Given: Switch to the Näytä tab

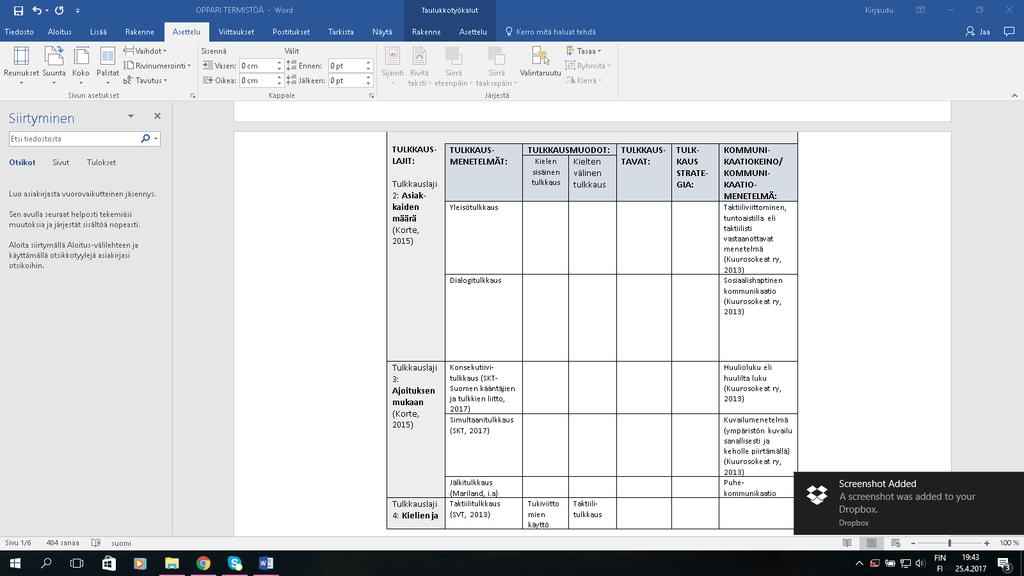Looking at the screenshot, I should (x=382, y=31).
